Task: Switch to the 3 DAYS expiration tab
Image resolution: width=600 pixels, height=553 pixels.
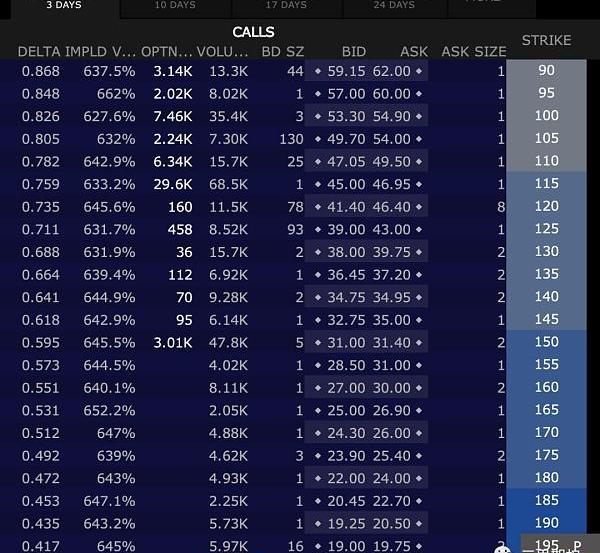Action: pos(64,6)
